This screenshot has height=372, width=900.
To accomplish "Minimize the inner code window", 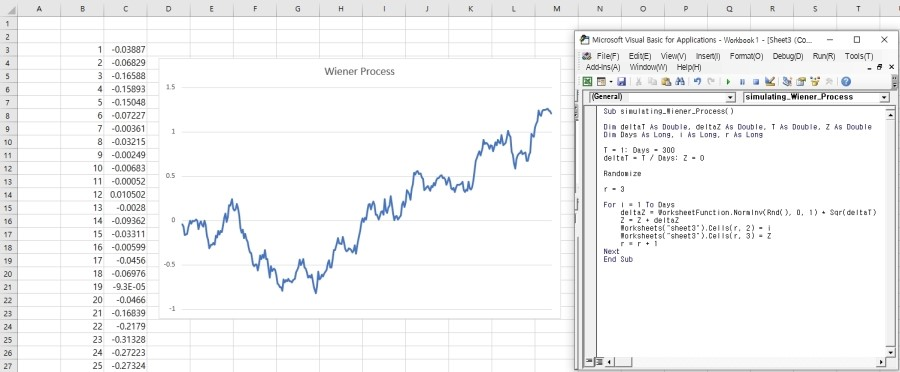I will click(869, 68).
